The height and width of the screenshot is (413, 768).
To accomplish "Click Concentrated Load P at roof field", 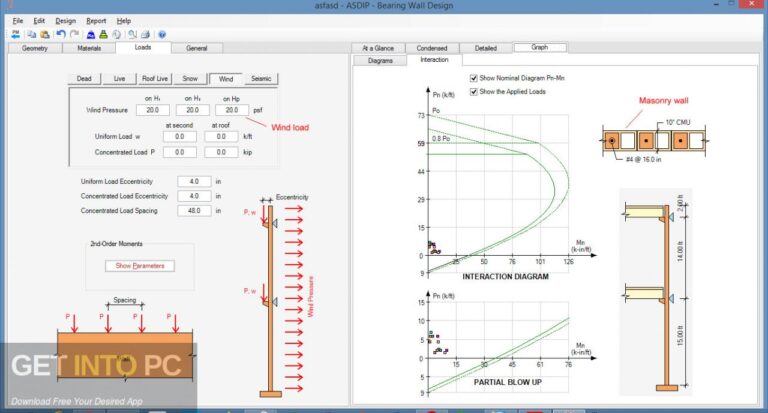I will 221,152.
